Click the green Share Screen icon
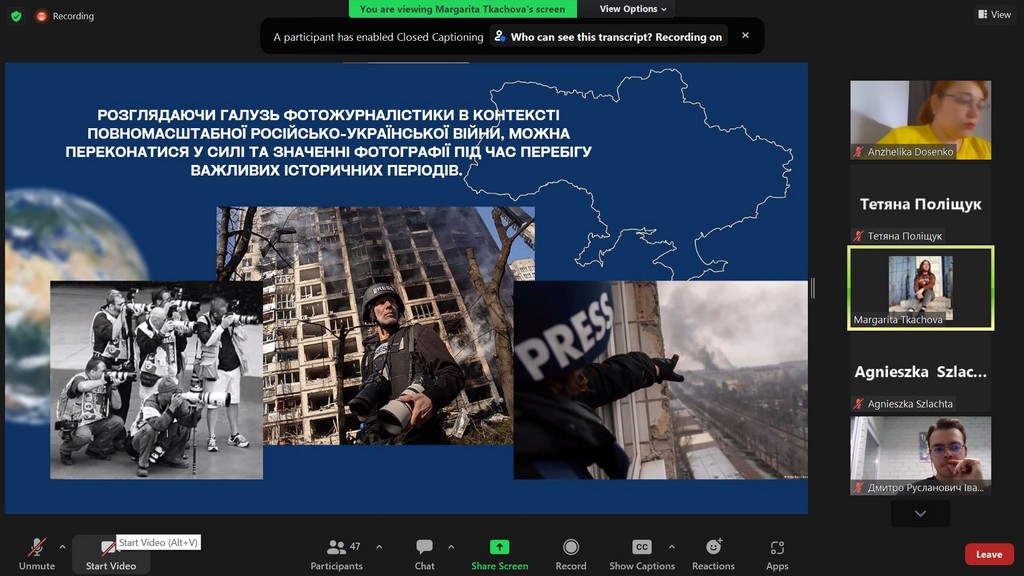 coord(499,547)
